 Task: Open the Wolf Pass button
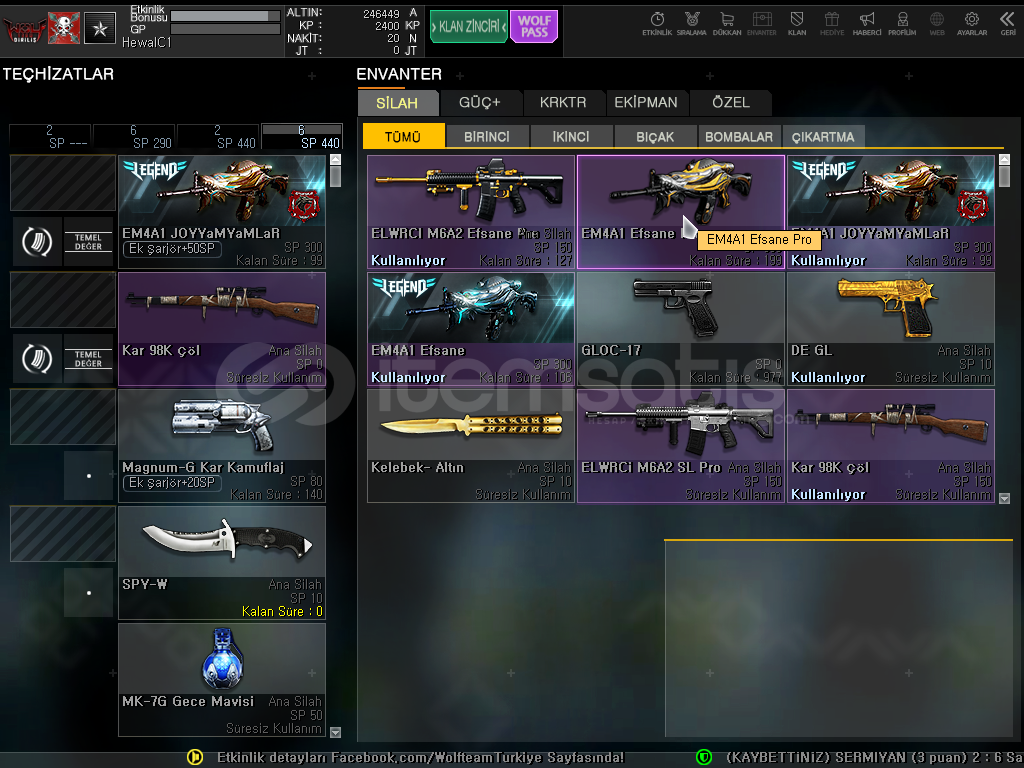coord(534,27)
